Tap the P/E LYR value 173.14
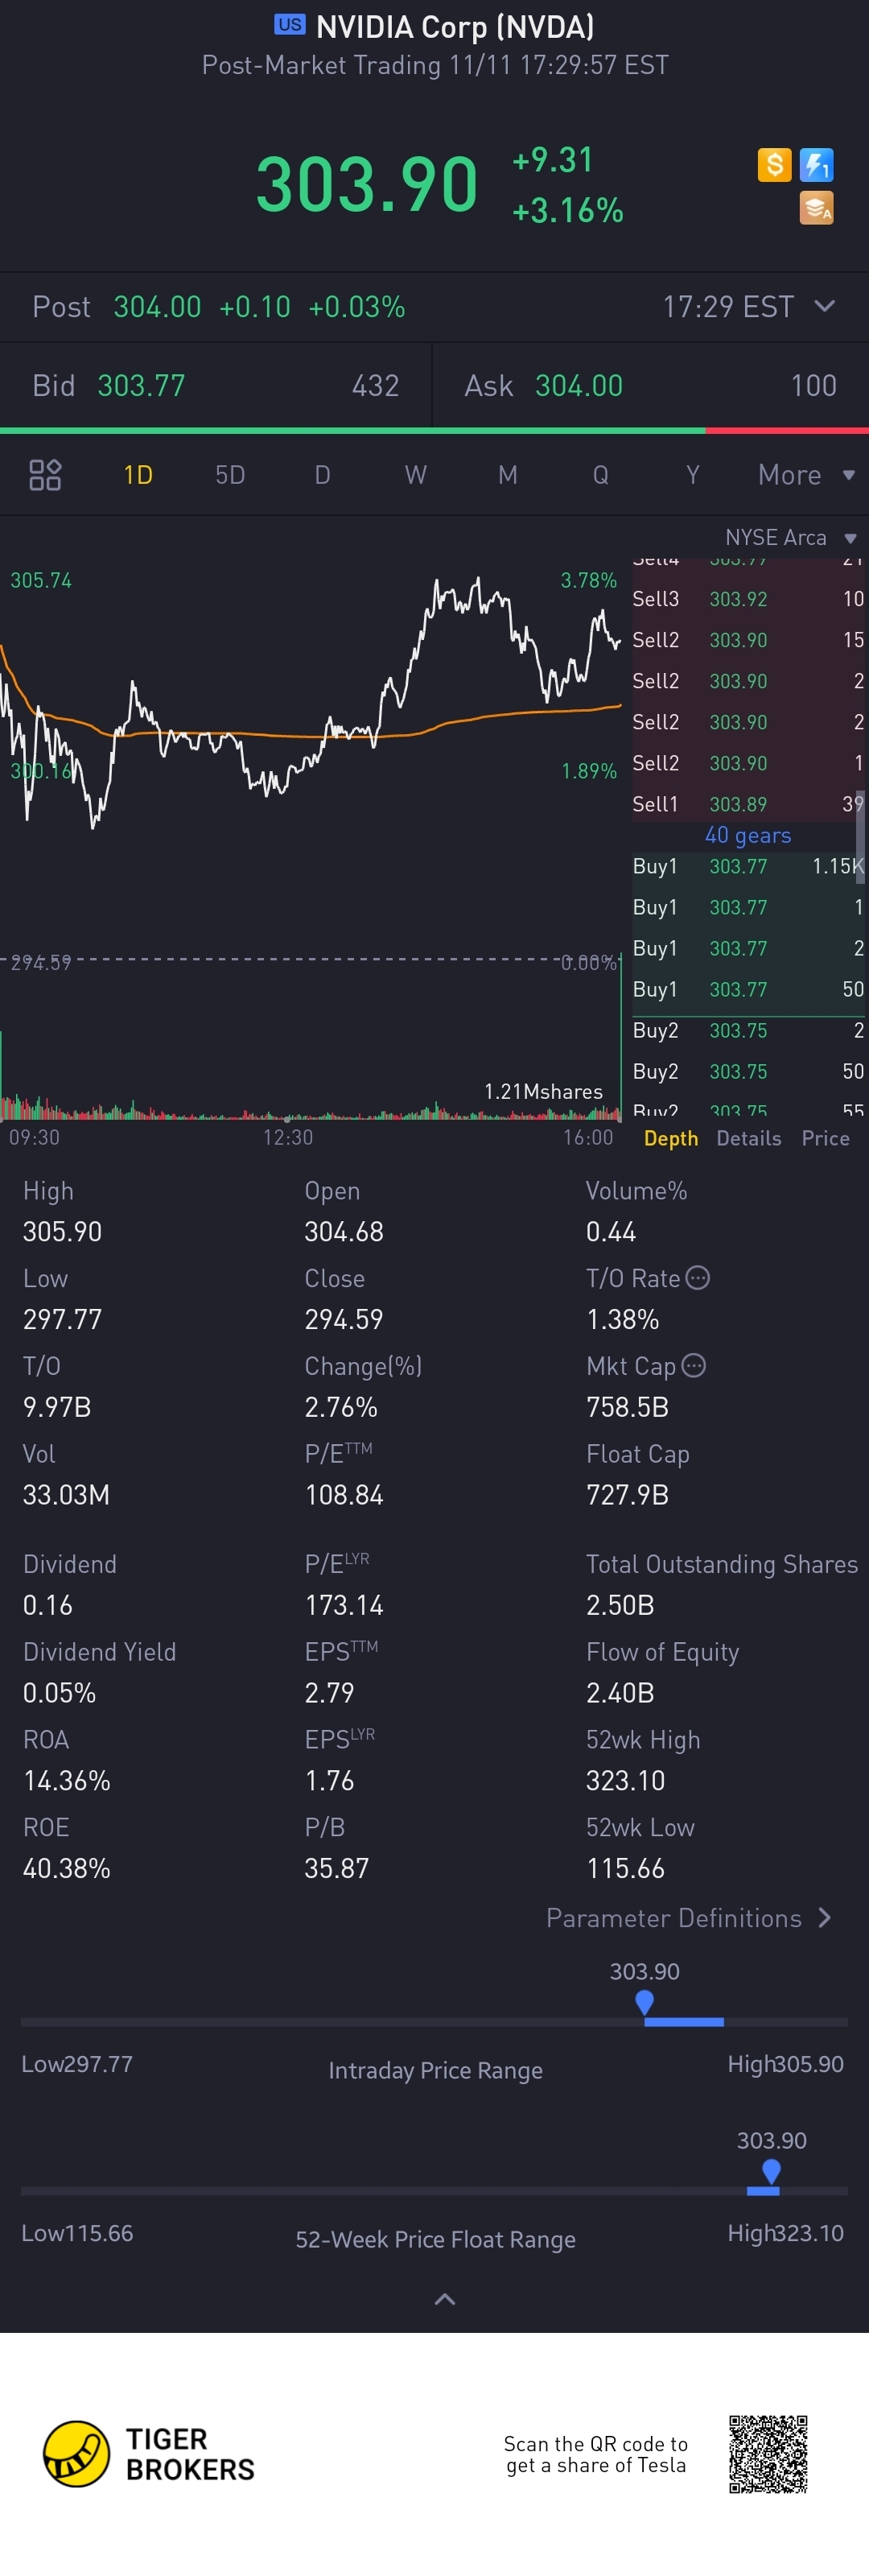The image size is (869, 2576). click(344, 1605)
